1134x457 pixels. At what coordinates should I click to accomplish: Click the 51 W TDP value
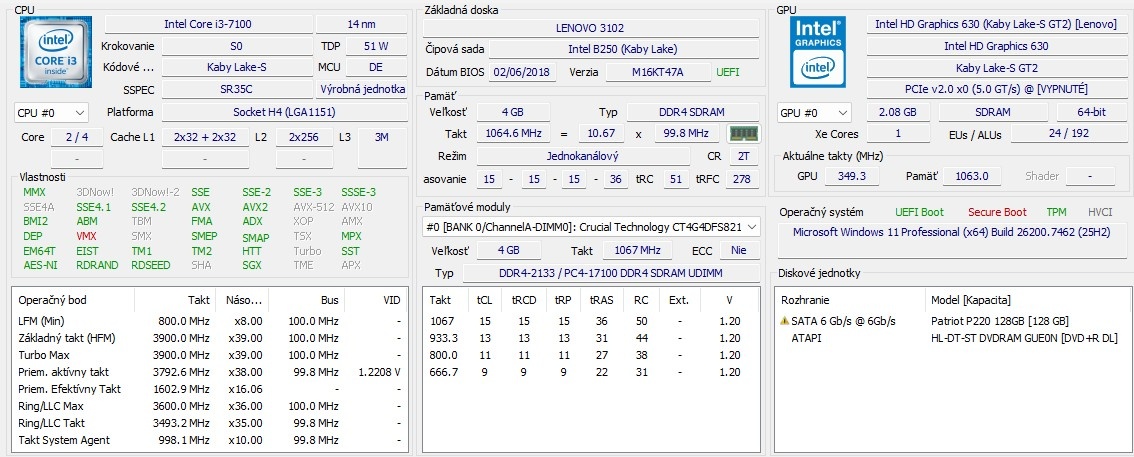tap(376, 46)
